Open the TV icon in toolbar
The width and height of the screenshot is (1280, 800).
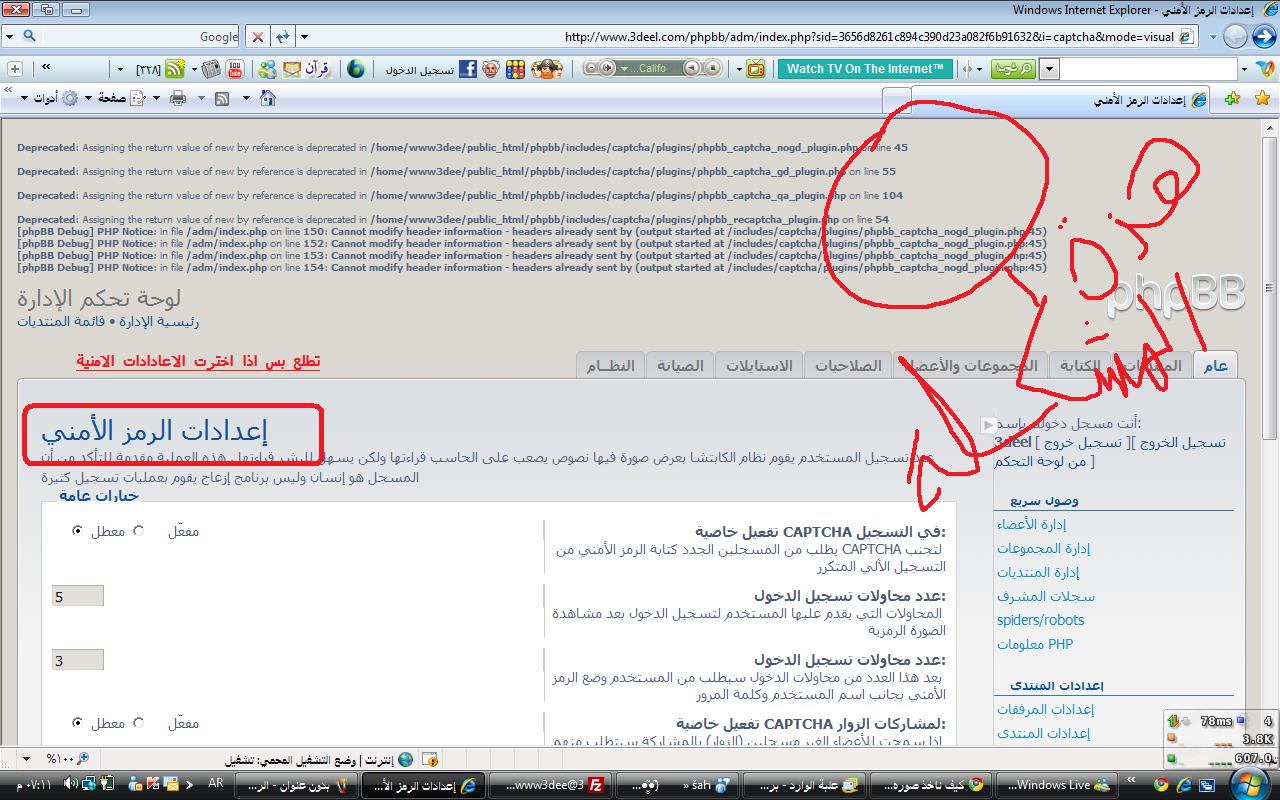(x=756, y=69)
